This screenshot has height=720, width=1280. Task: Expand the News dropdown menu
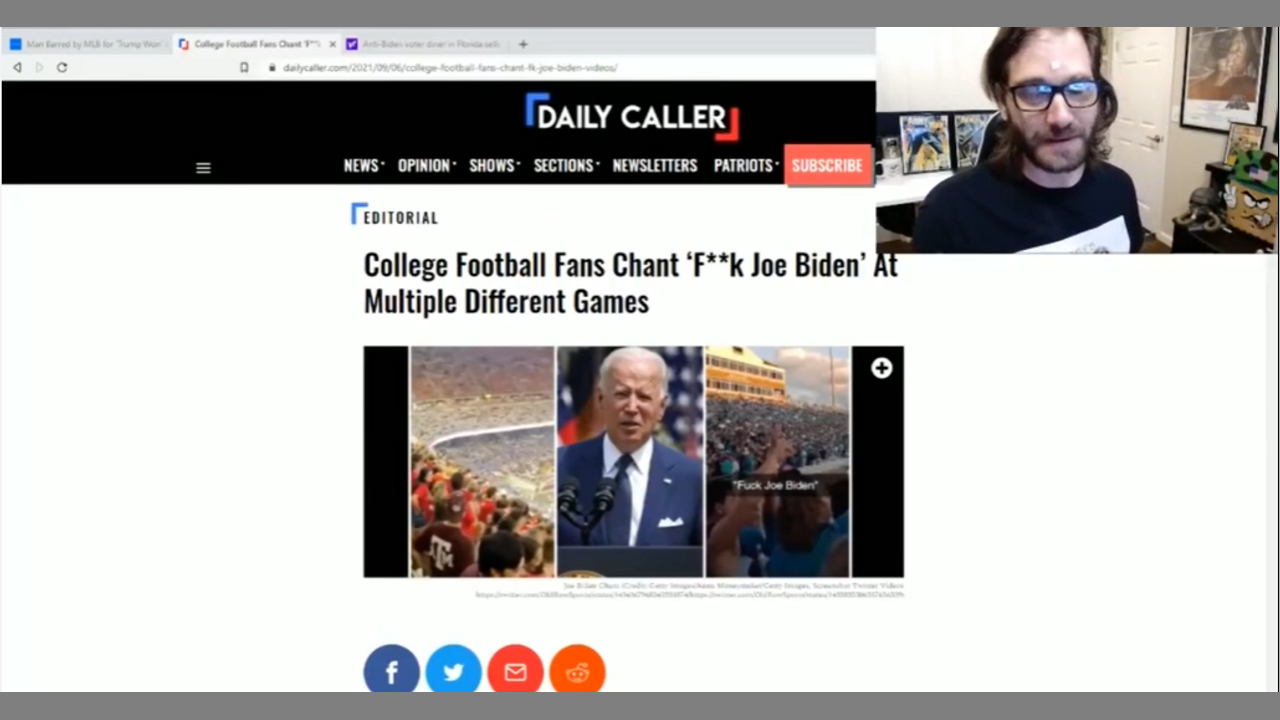tap(363, 165)
